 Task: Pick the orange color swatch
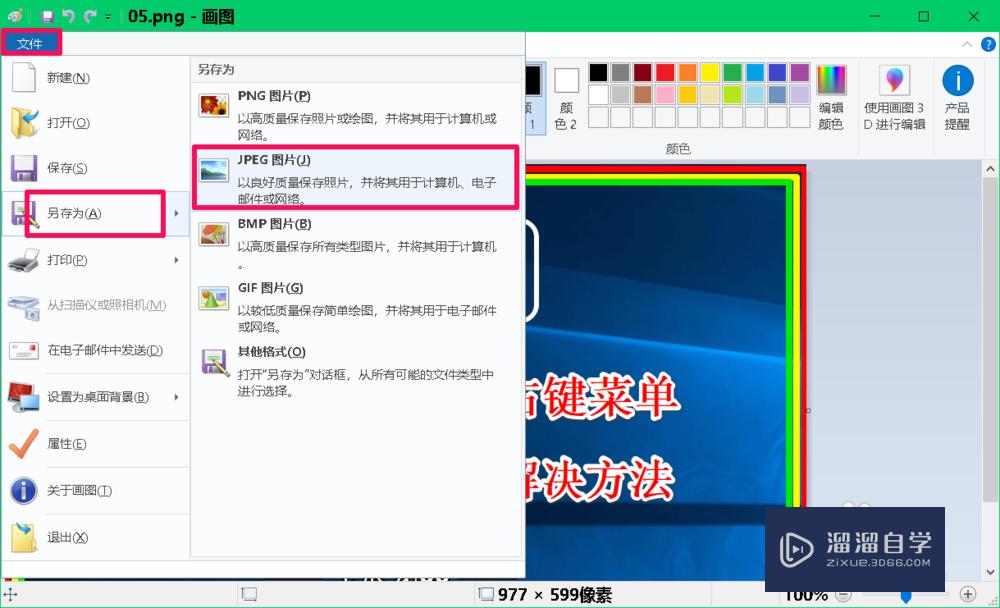pyautogui.click(x=688, y=72)
